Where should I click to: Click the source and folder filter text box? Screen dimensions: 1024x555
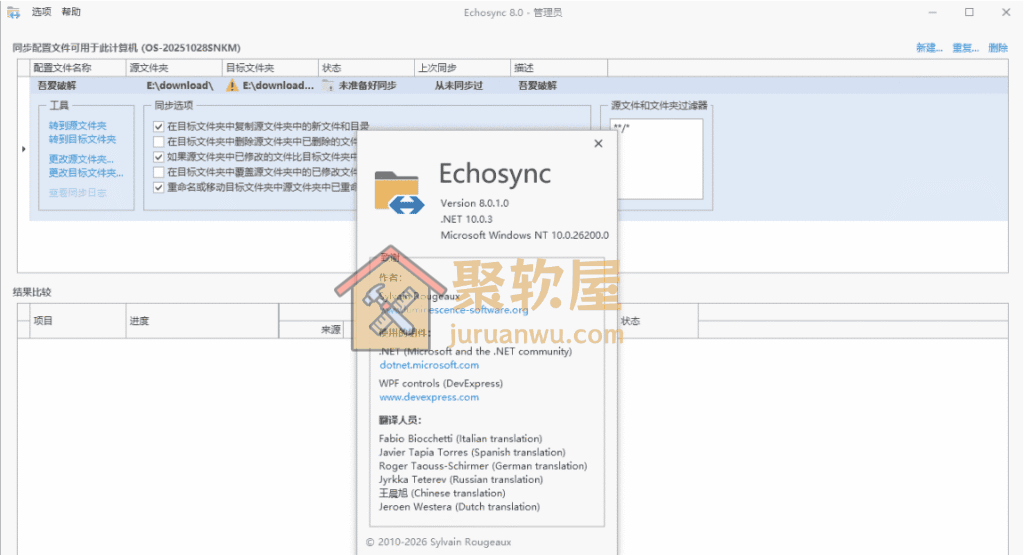pos(656,159)
